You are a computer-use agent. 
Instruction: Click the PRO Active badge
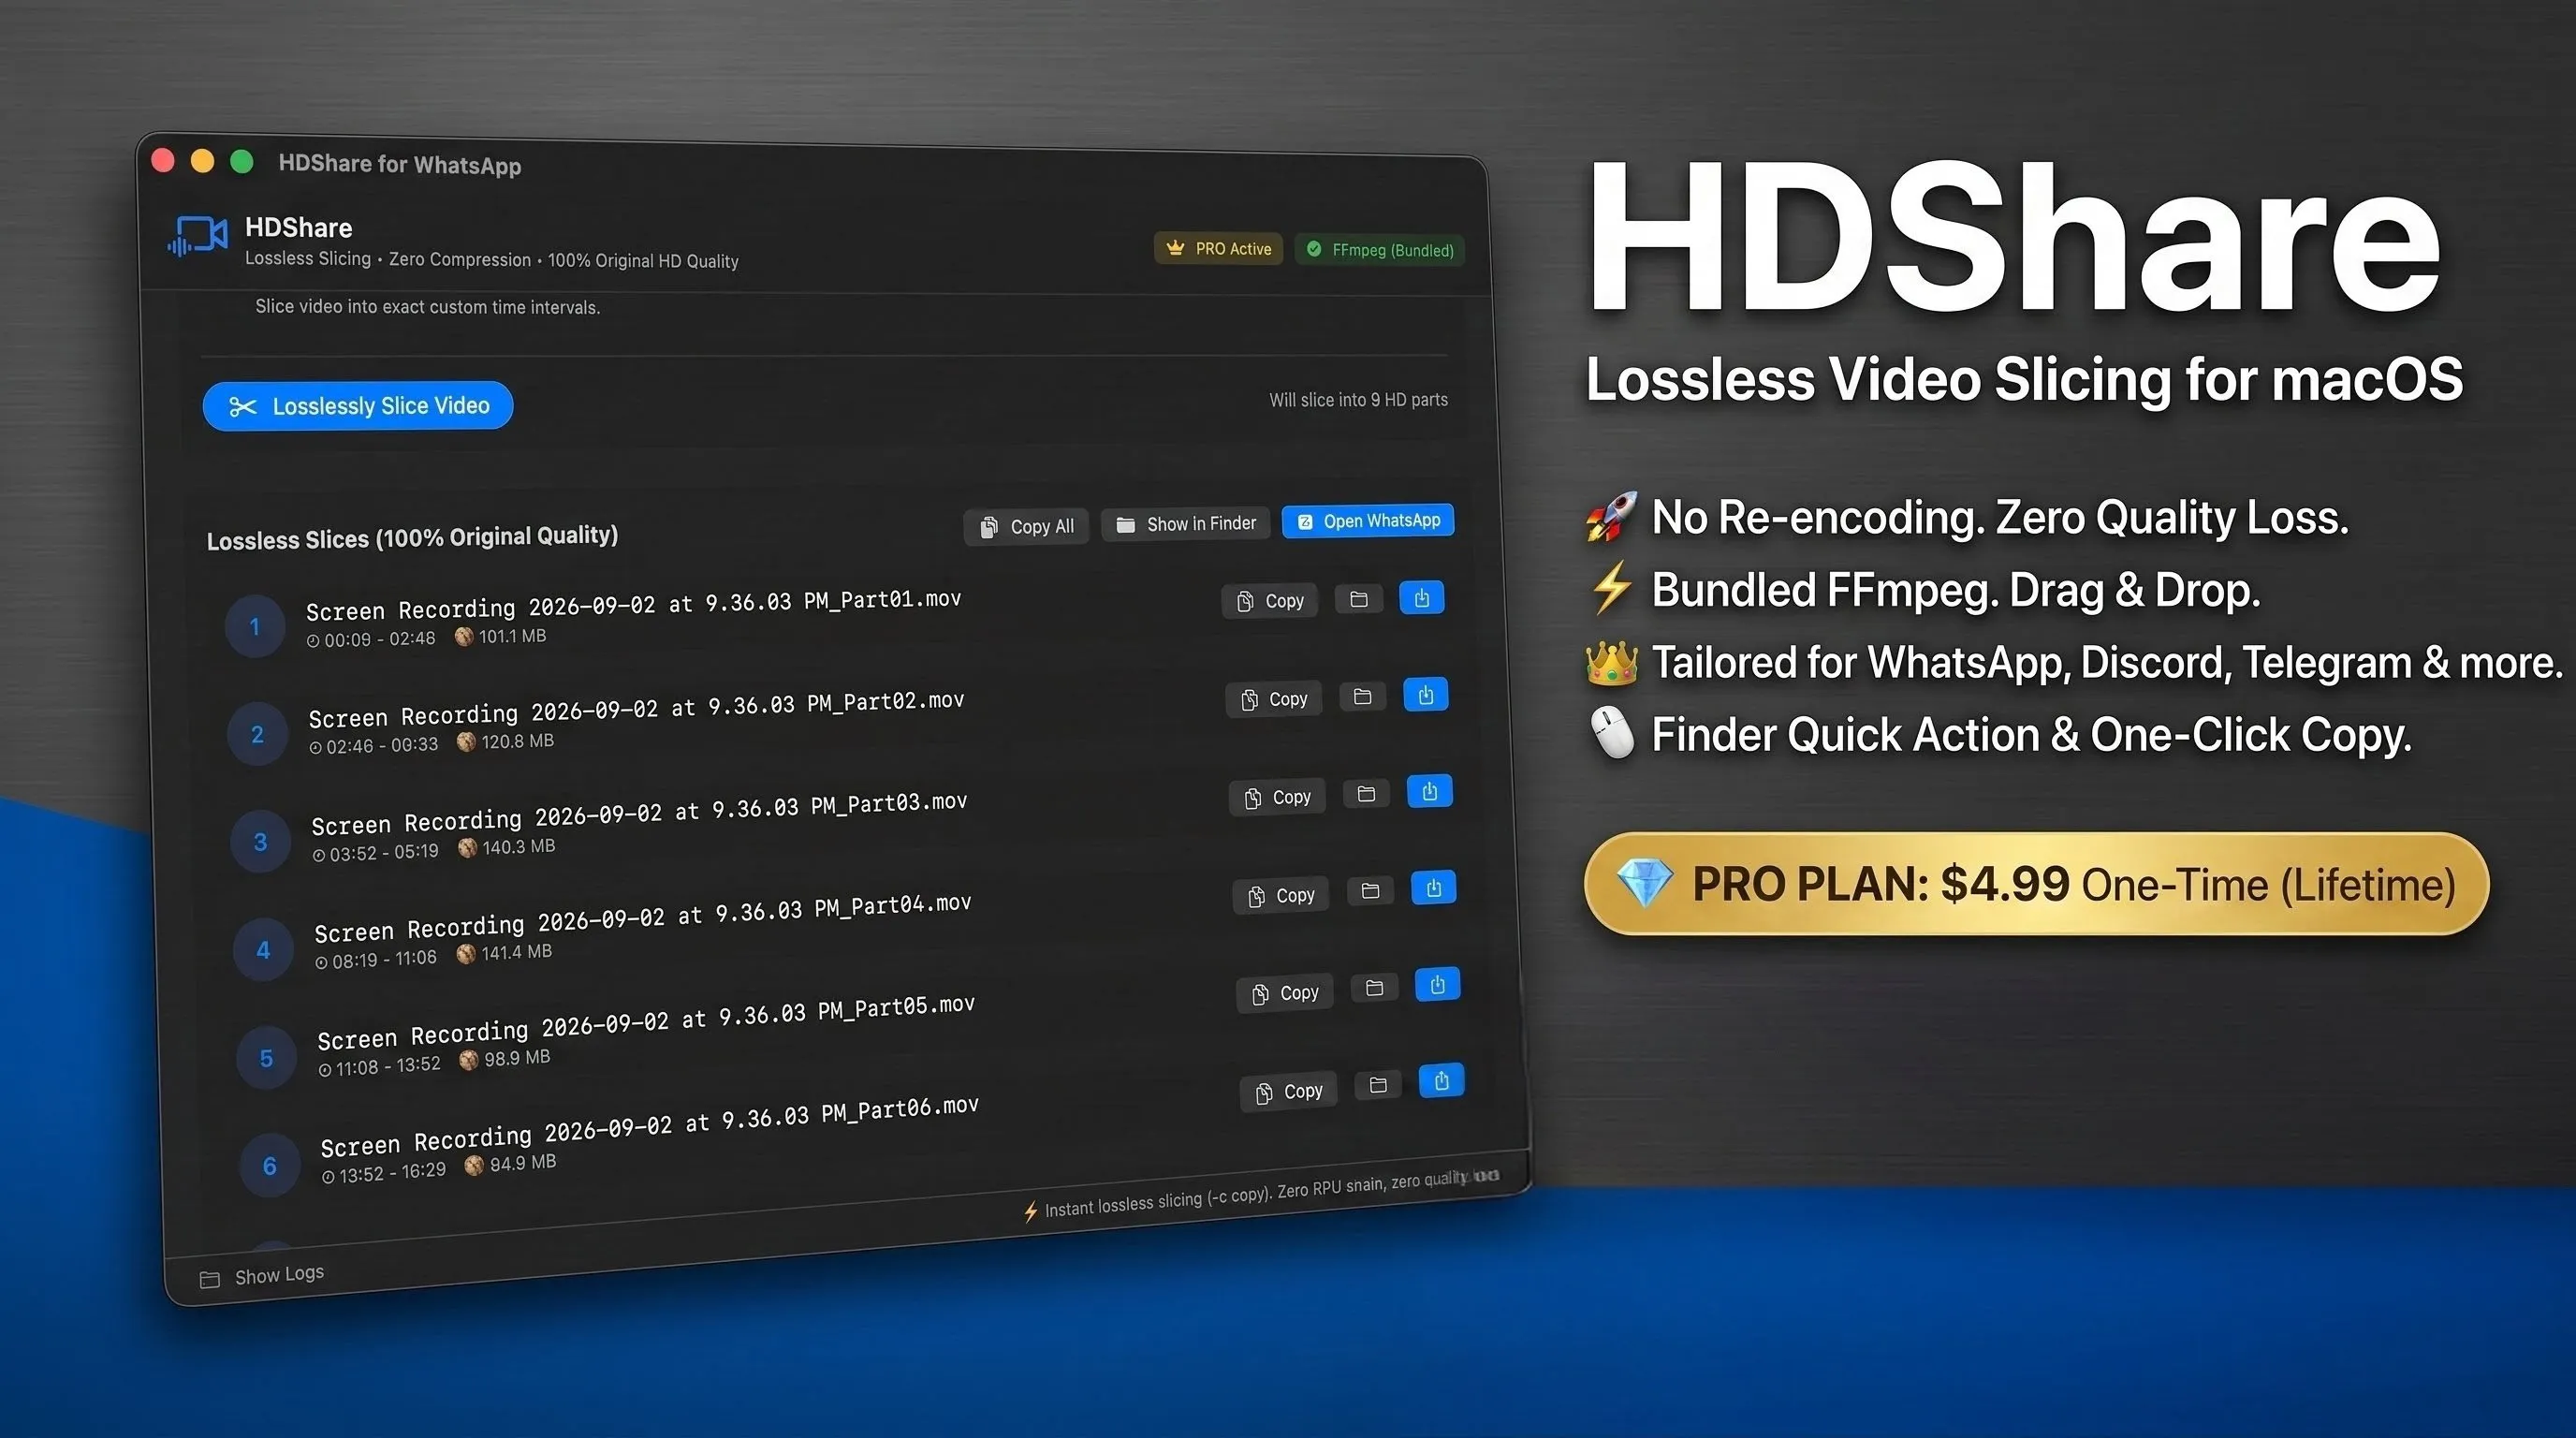point(1218,248)
